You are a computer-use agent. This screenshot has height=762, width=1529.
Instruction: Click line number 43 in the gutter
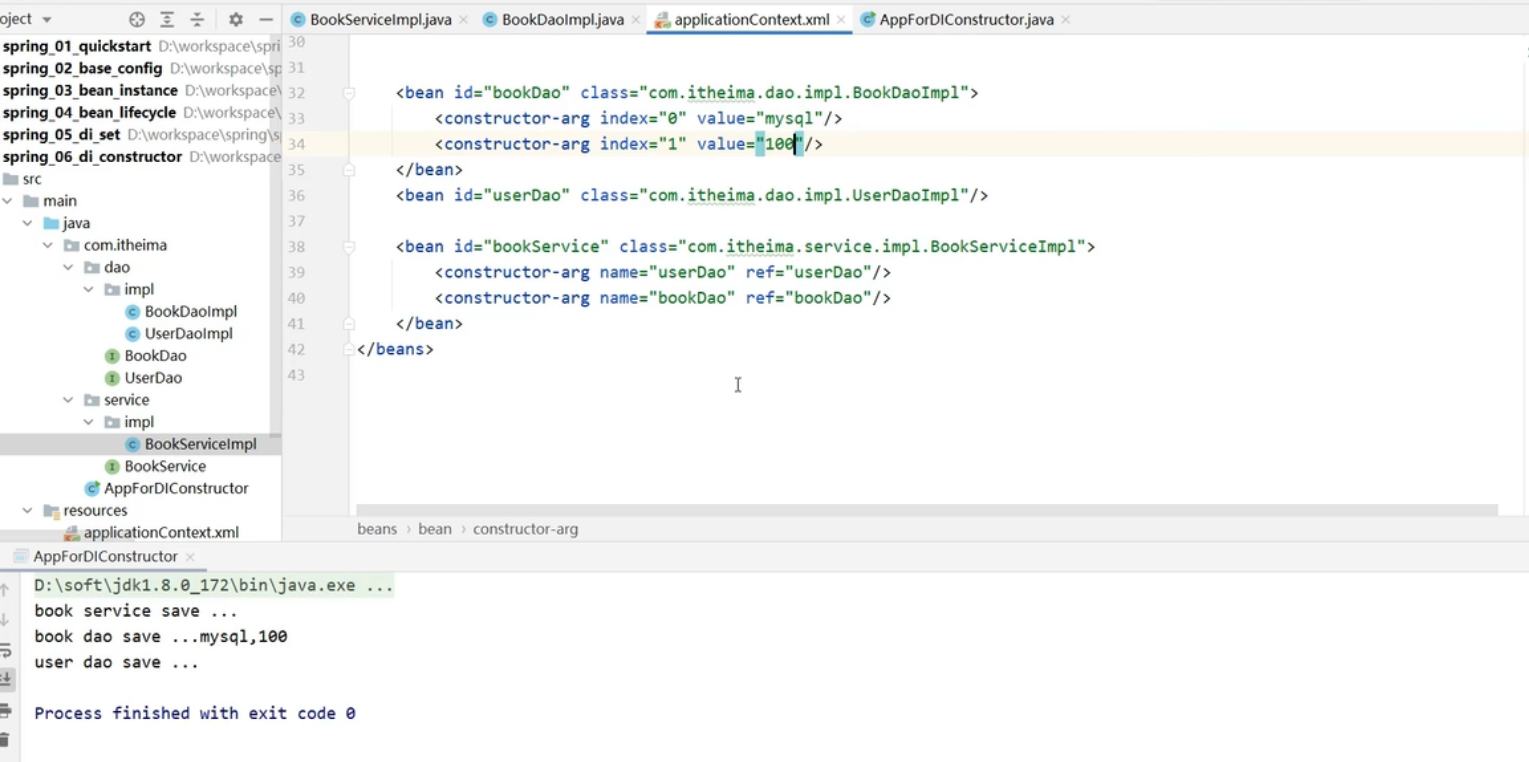coord(295,375)
